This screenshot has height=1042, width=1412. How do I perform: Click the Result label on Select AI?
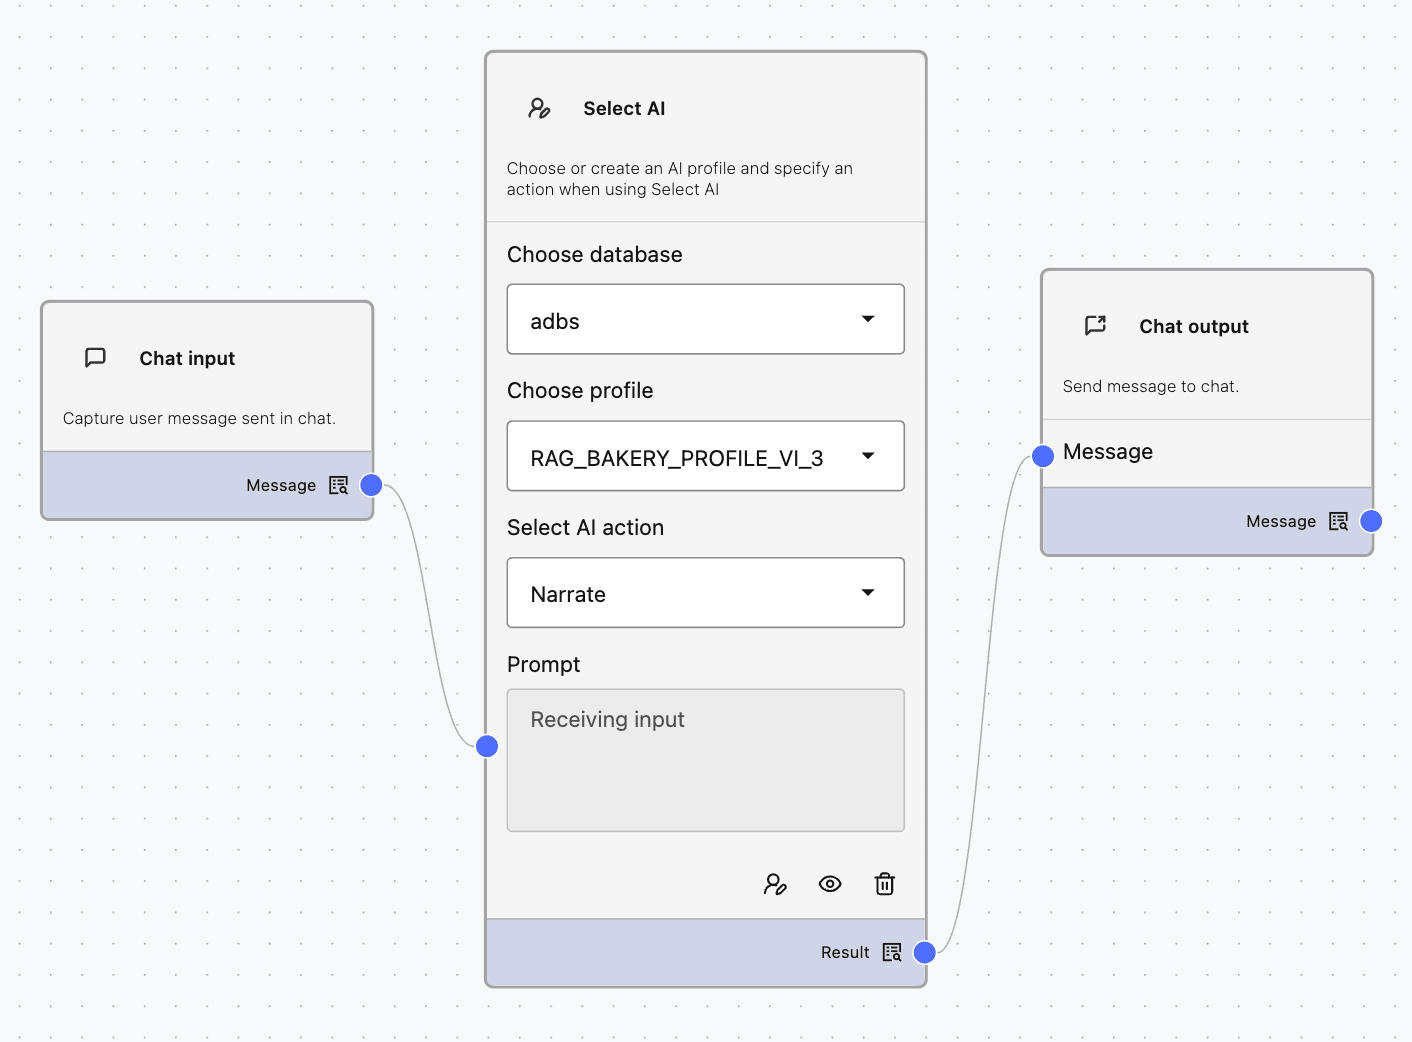[x=845, y=952]
